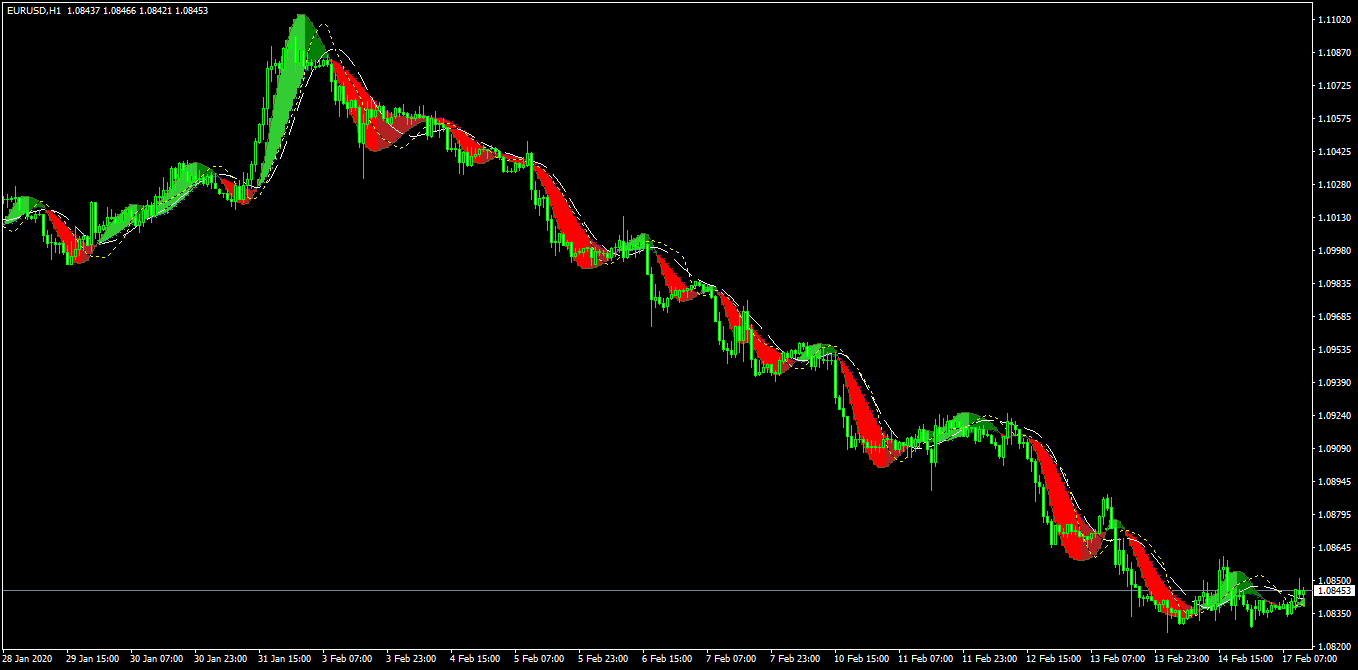Screen dimensions: 1358x670
Task: Click the 1.09980 price axis label
Action: coord(1336,251)
